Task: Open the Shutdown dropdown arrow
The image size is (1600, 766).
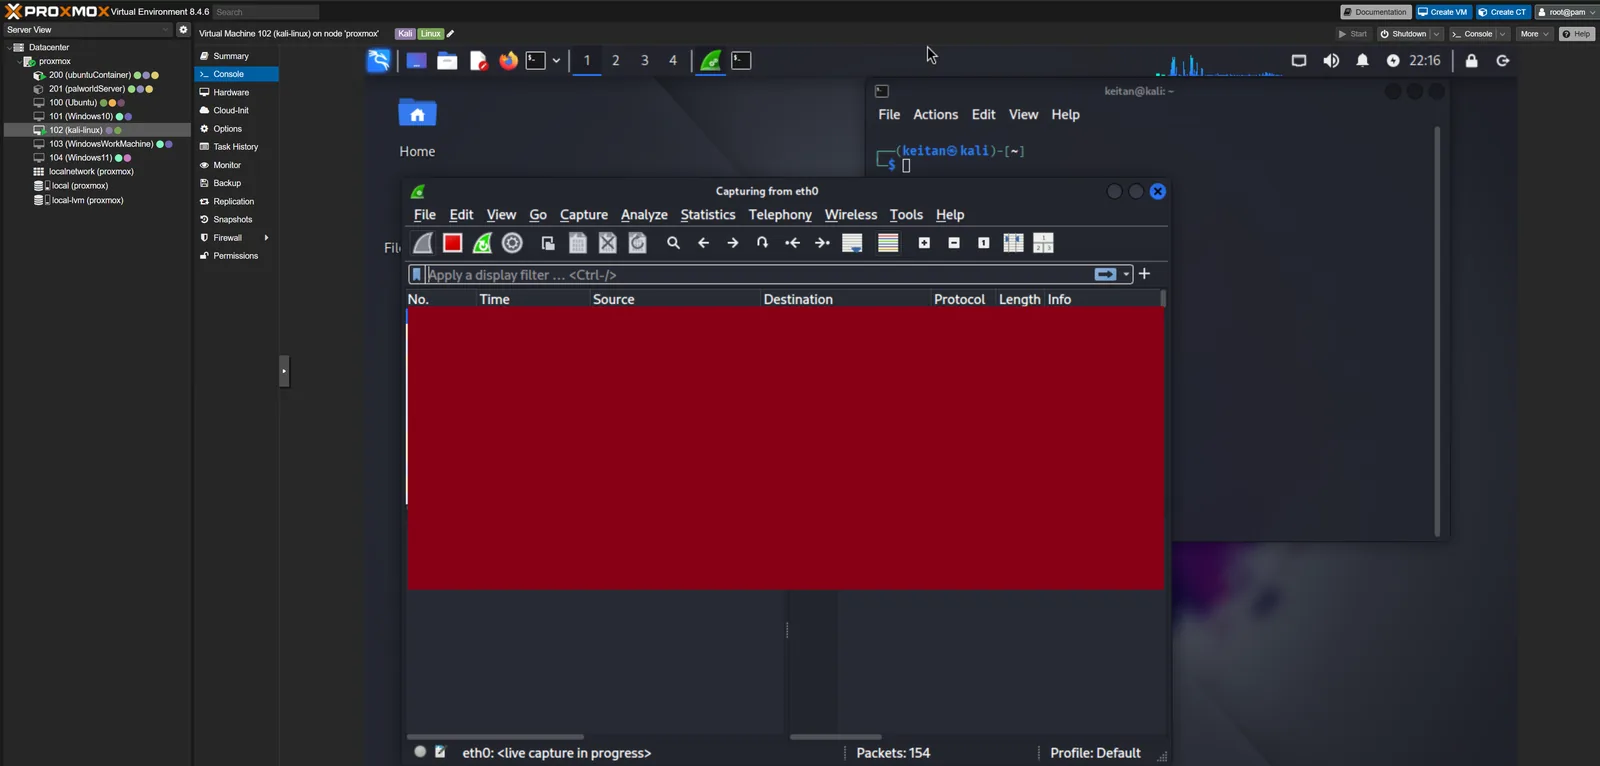Action: 1437,34
